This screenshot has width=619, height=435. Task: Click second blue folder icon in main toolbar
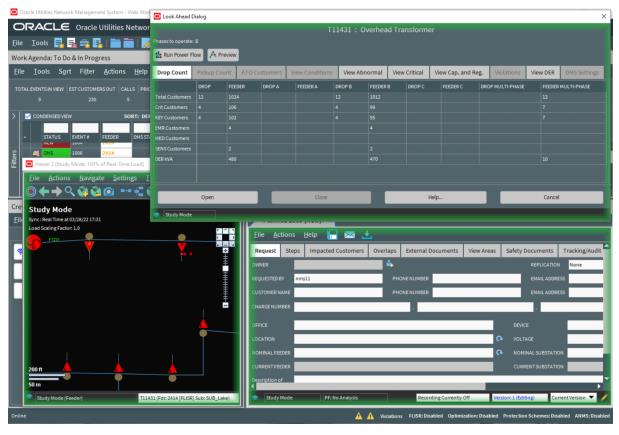point(129,43)
